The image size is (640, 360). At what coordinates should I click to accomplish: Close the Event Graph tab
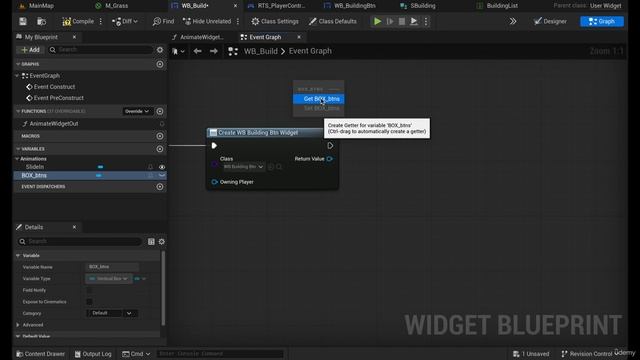[299, 37]
